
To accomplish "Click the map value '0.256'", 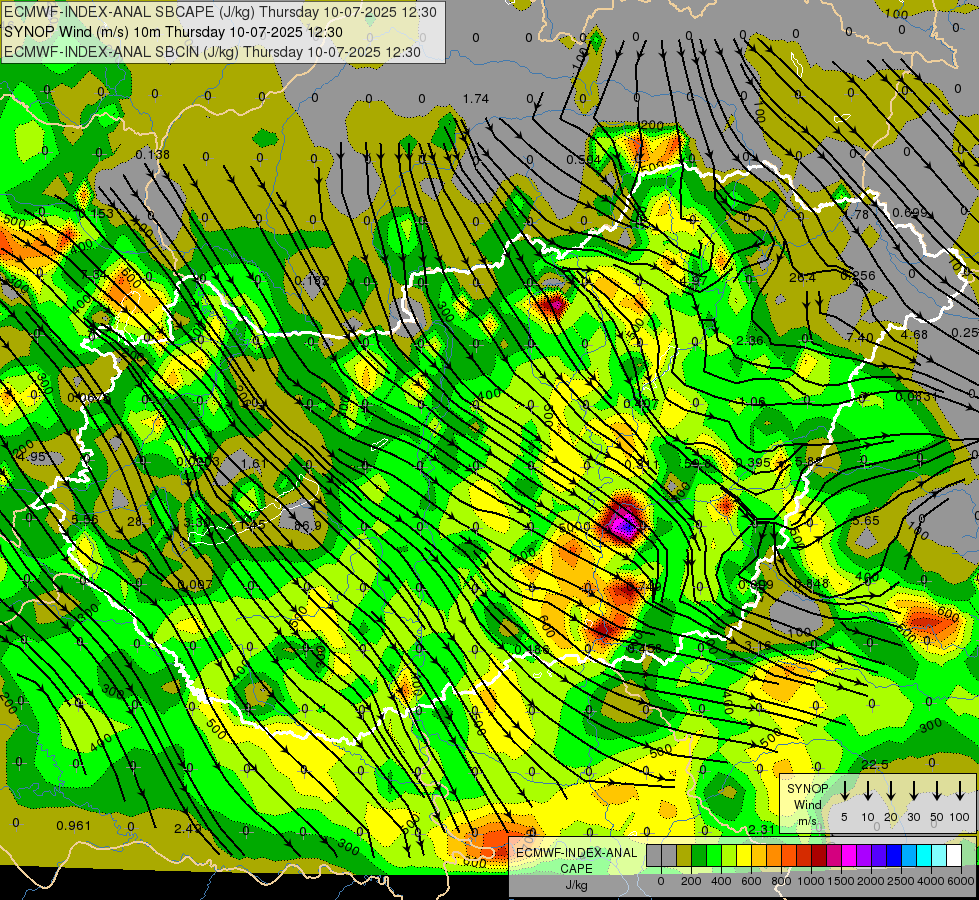I will [858, 275].
